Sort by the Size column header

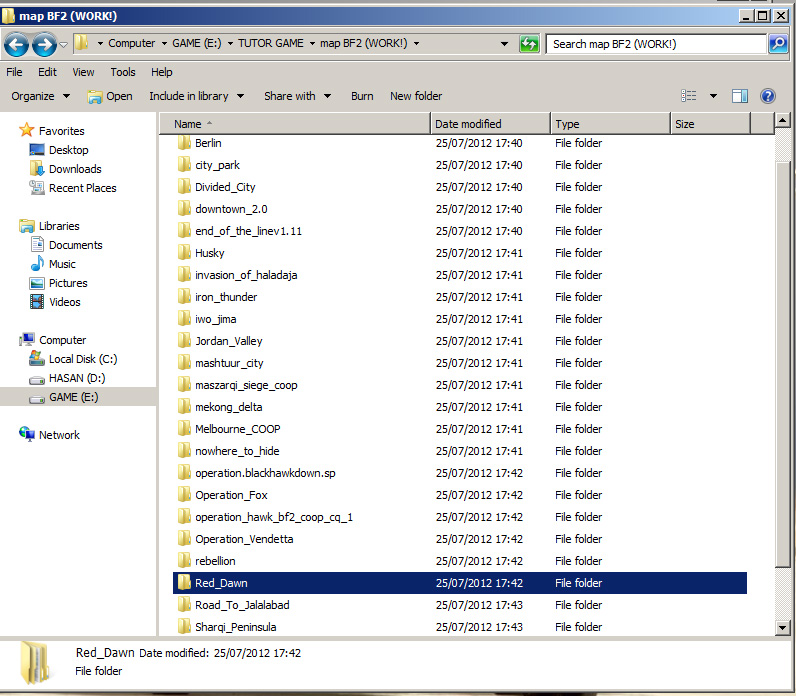tap(711, 124)
